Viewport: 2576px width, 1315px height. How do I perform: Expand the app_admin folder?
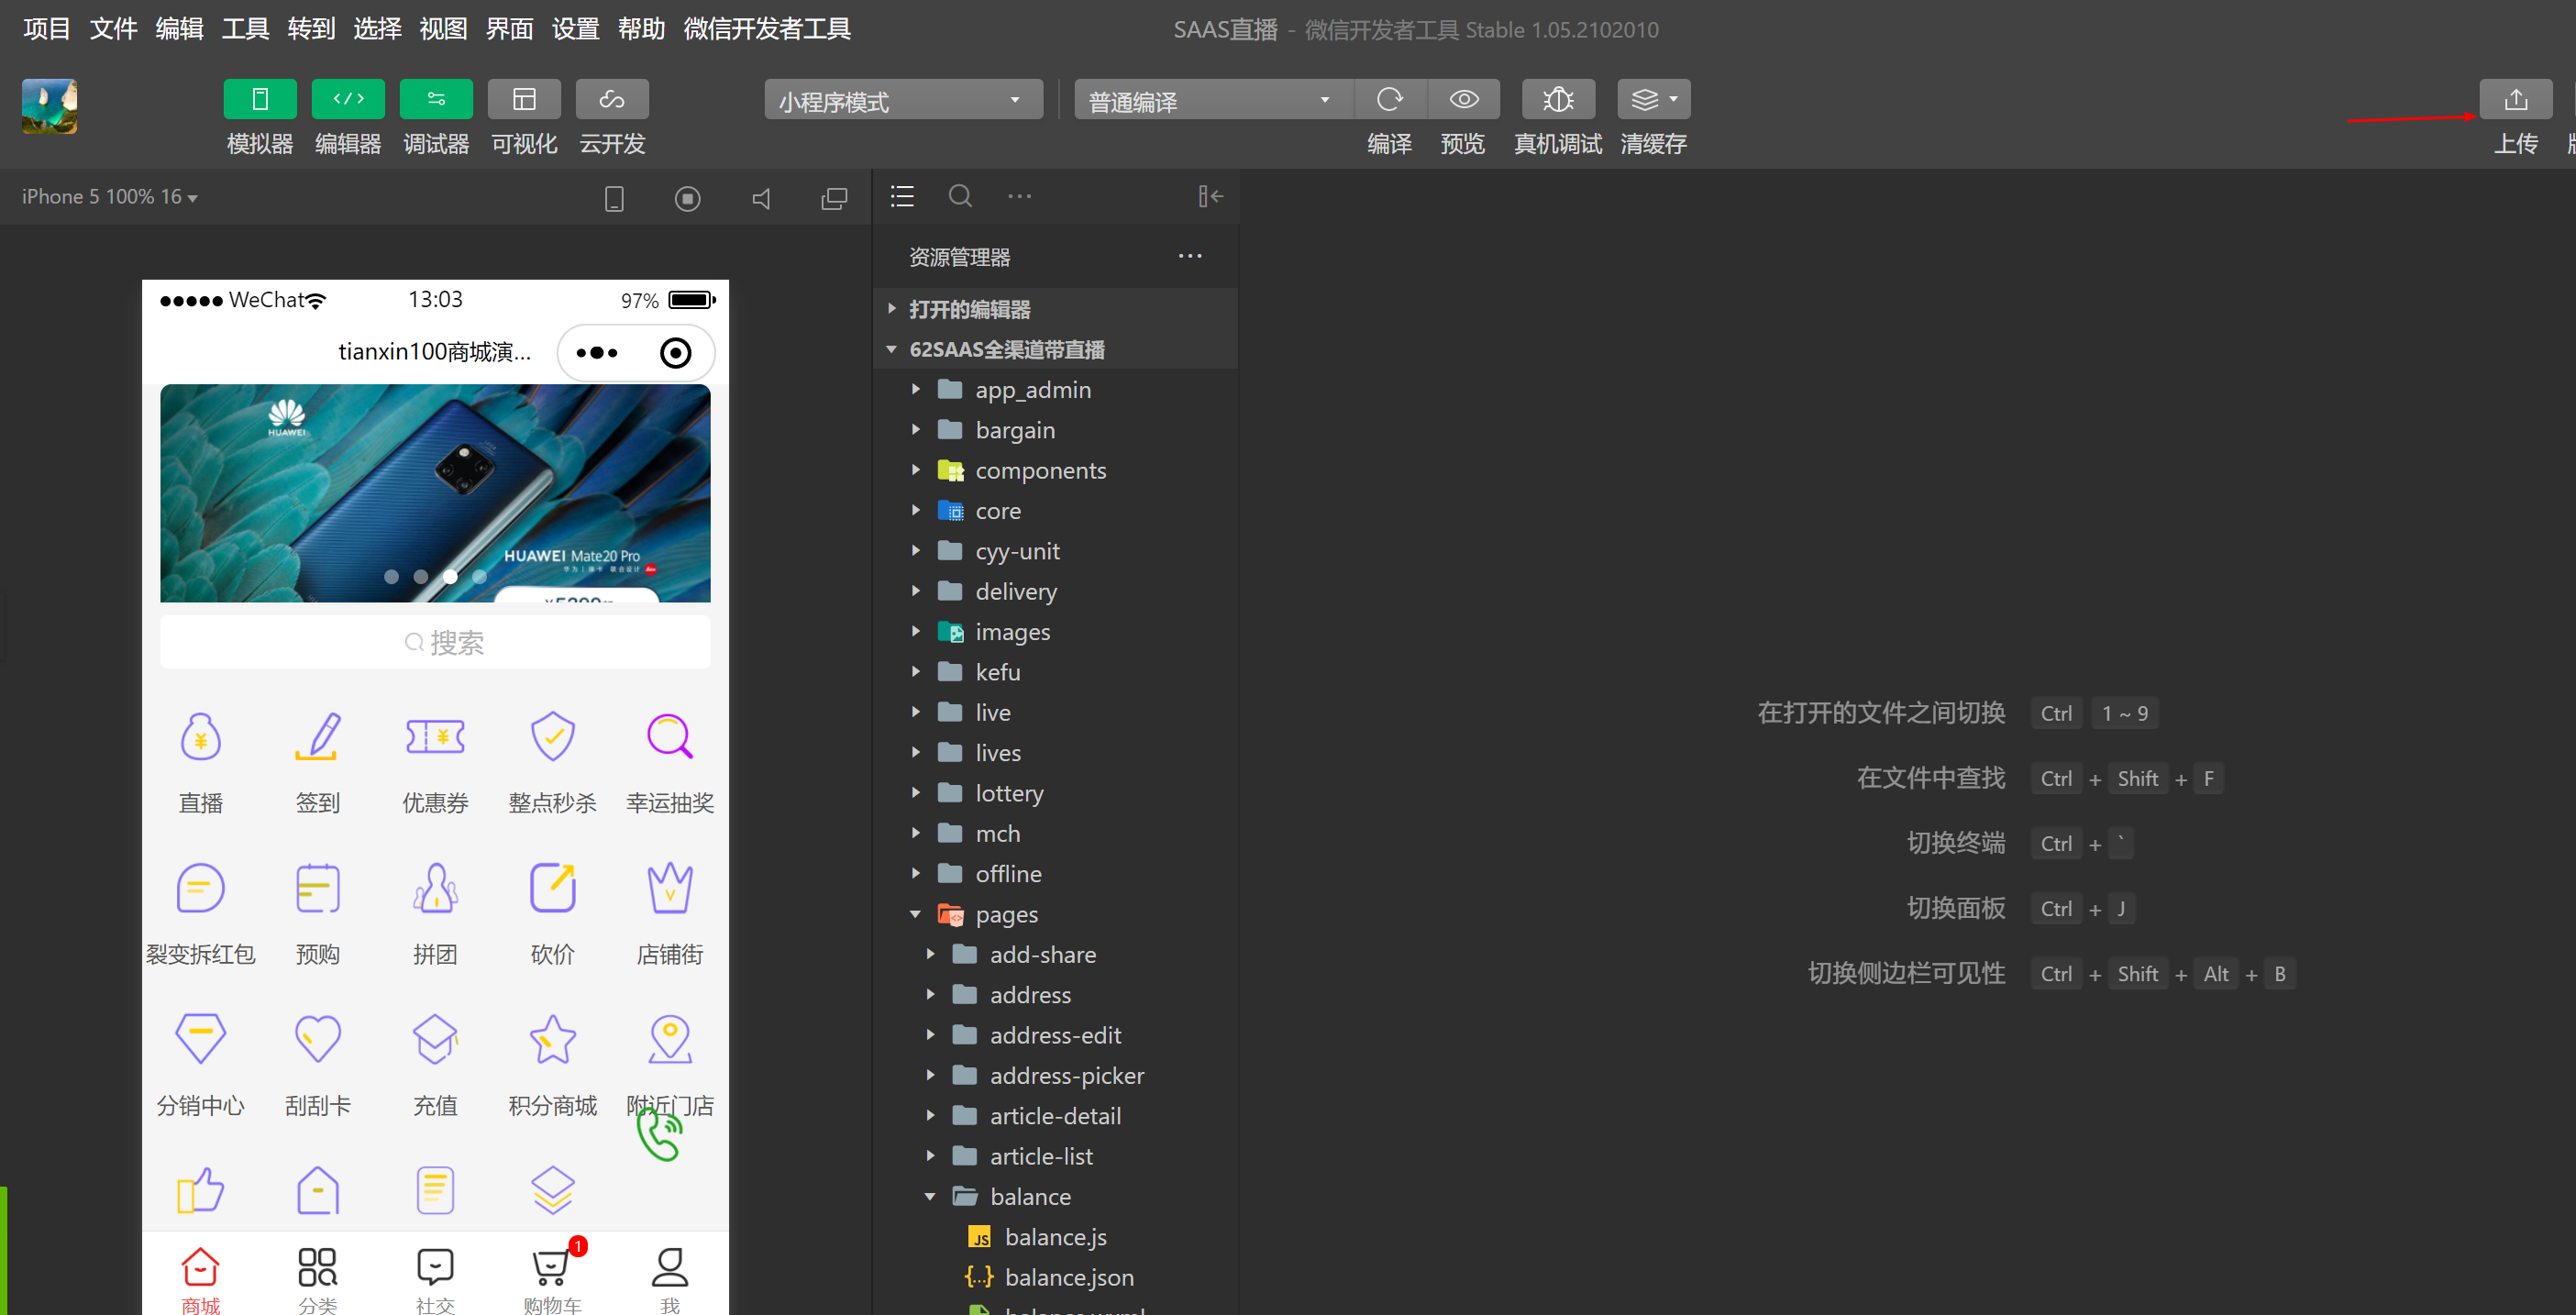click(x=1055, y=389)
